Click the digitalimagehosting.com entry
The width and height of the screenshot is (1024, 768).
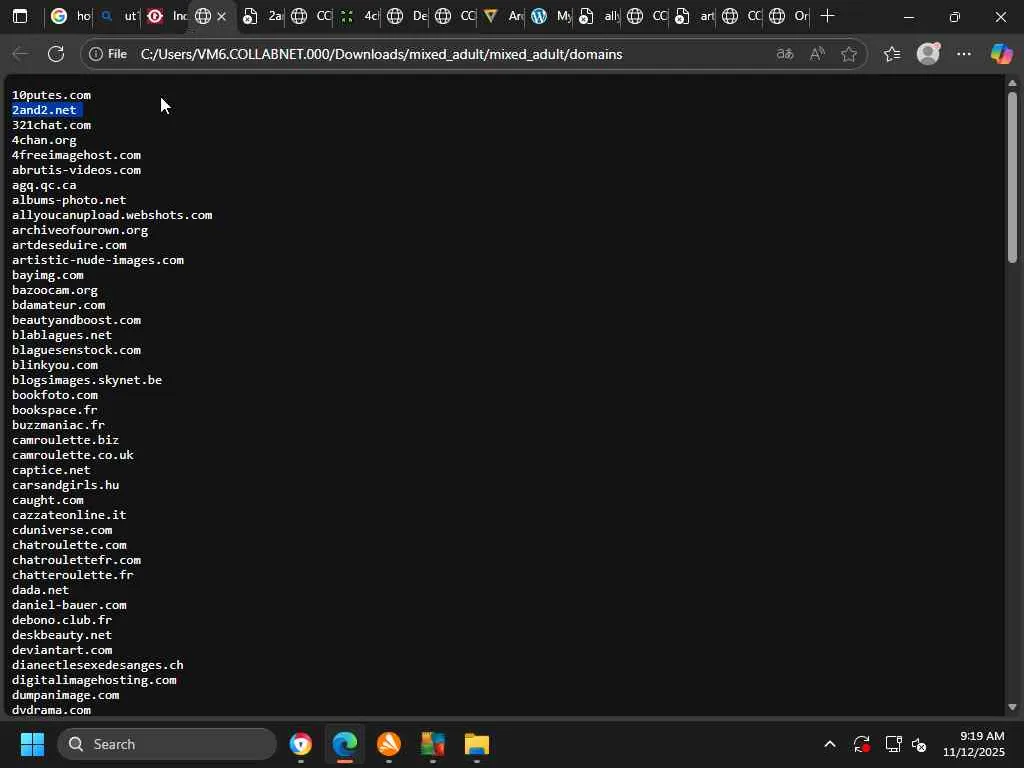click(x=94, y=680)
